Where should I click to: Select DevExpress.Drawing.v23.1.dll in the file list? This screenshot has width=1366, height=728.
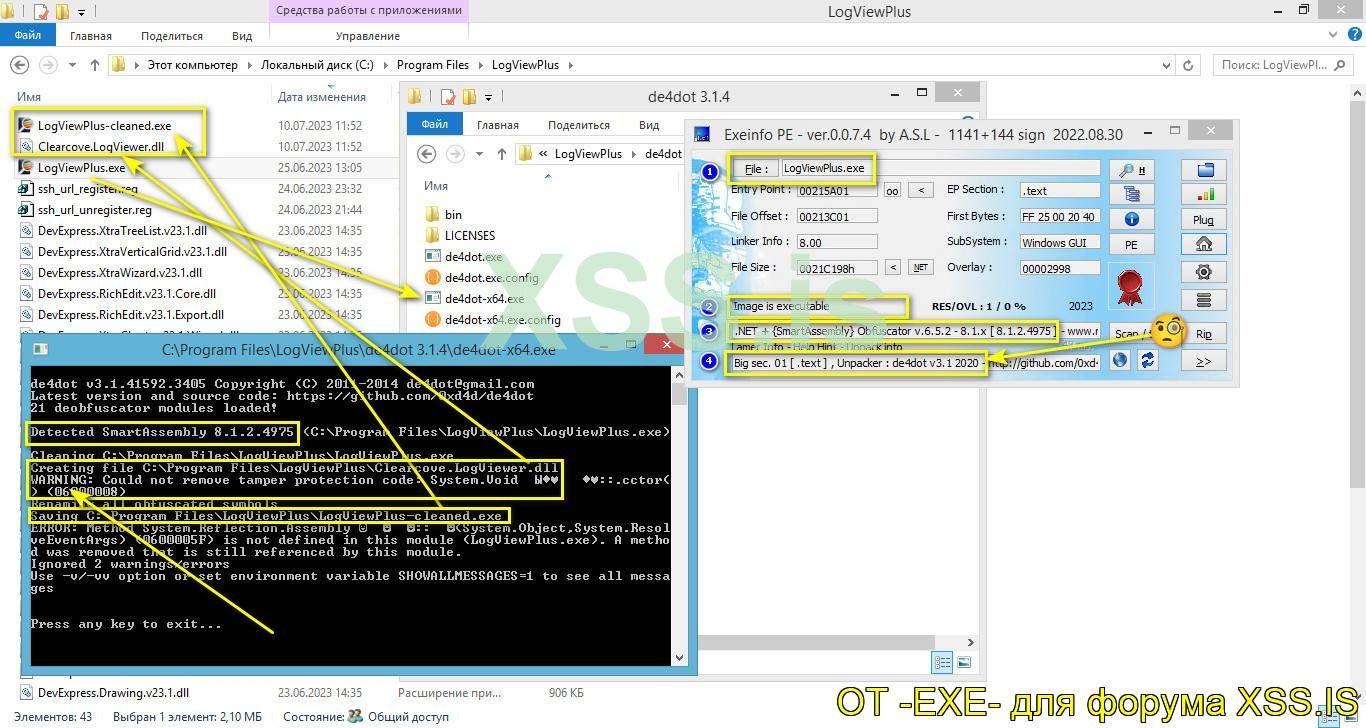click(113, 692)
